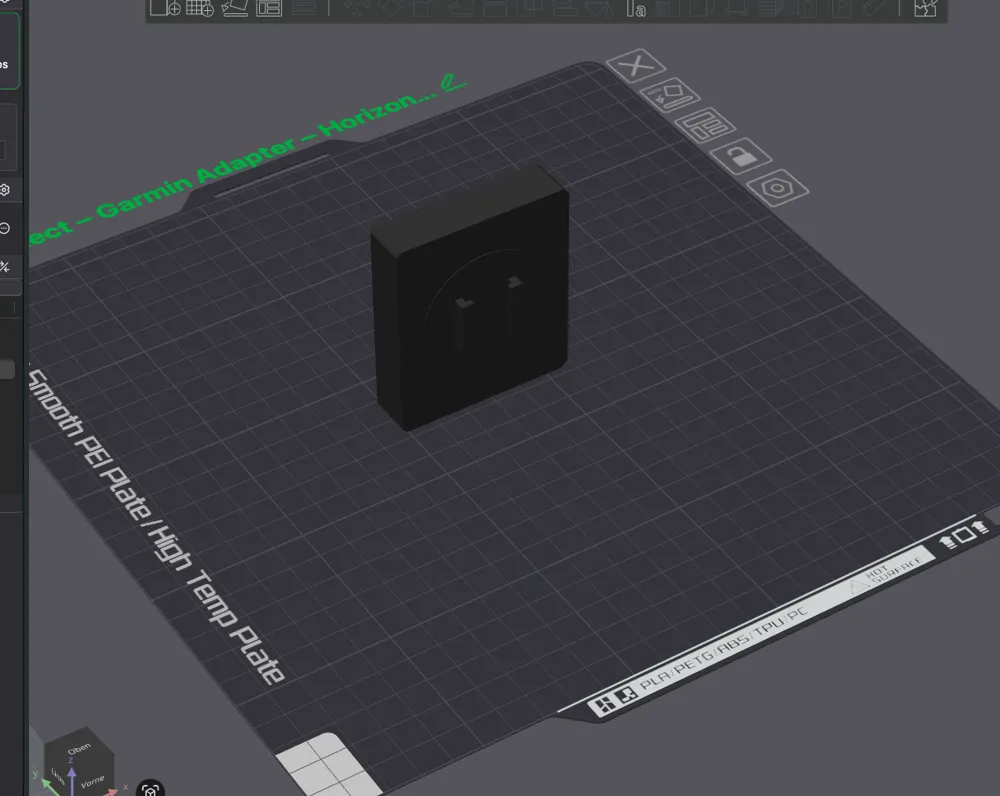Select the black adapter model on plate
This screenshot has height=796, width=1000.
pos(470,299)
